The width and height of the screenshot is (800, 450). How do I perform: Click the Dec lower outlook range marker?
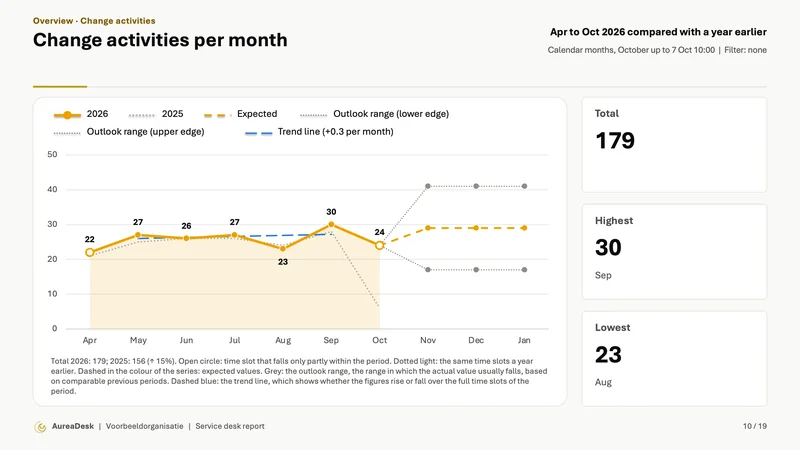coord(476,269)
